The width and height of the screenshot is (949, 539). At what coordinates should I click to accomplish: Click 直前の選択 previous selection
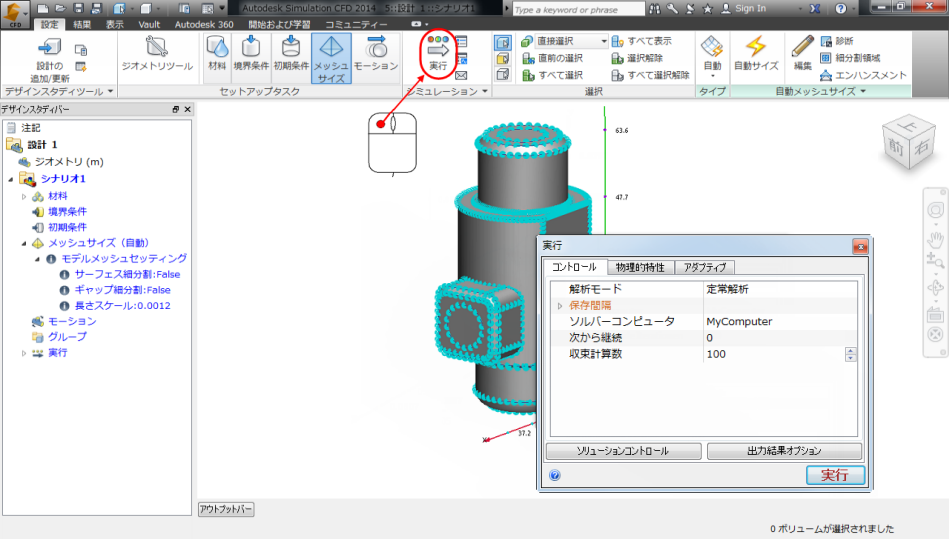[553, 58]
